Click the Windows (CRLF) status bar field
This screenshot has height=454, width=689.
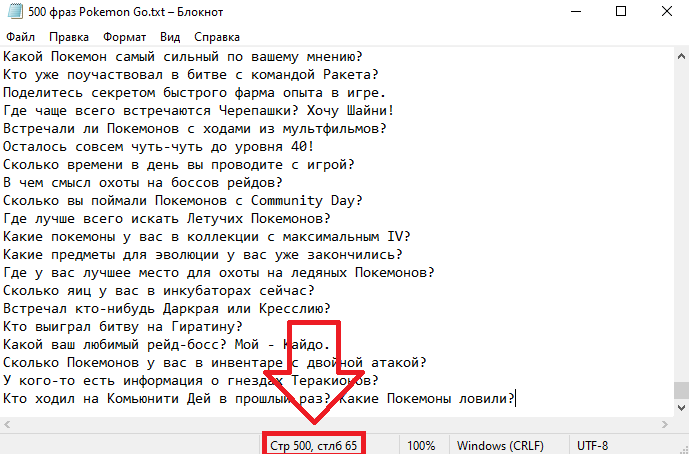coord(502,445)
